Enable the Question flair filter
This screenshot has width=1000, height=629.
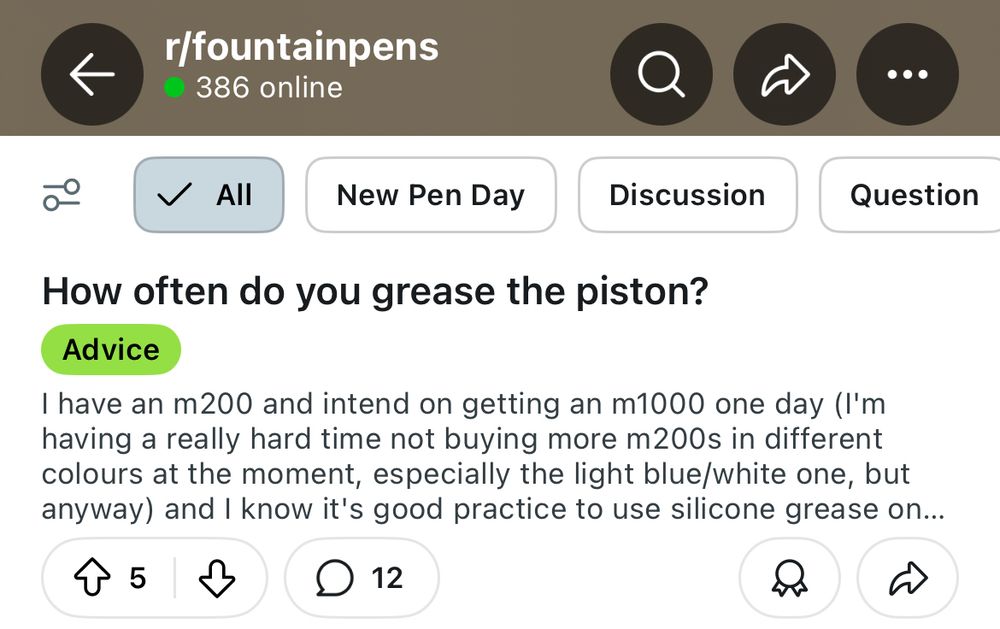pyautogui.click(x=913, y=195)
